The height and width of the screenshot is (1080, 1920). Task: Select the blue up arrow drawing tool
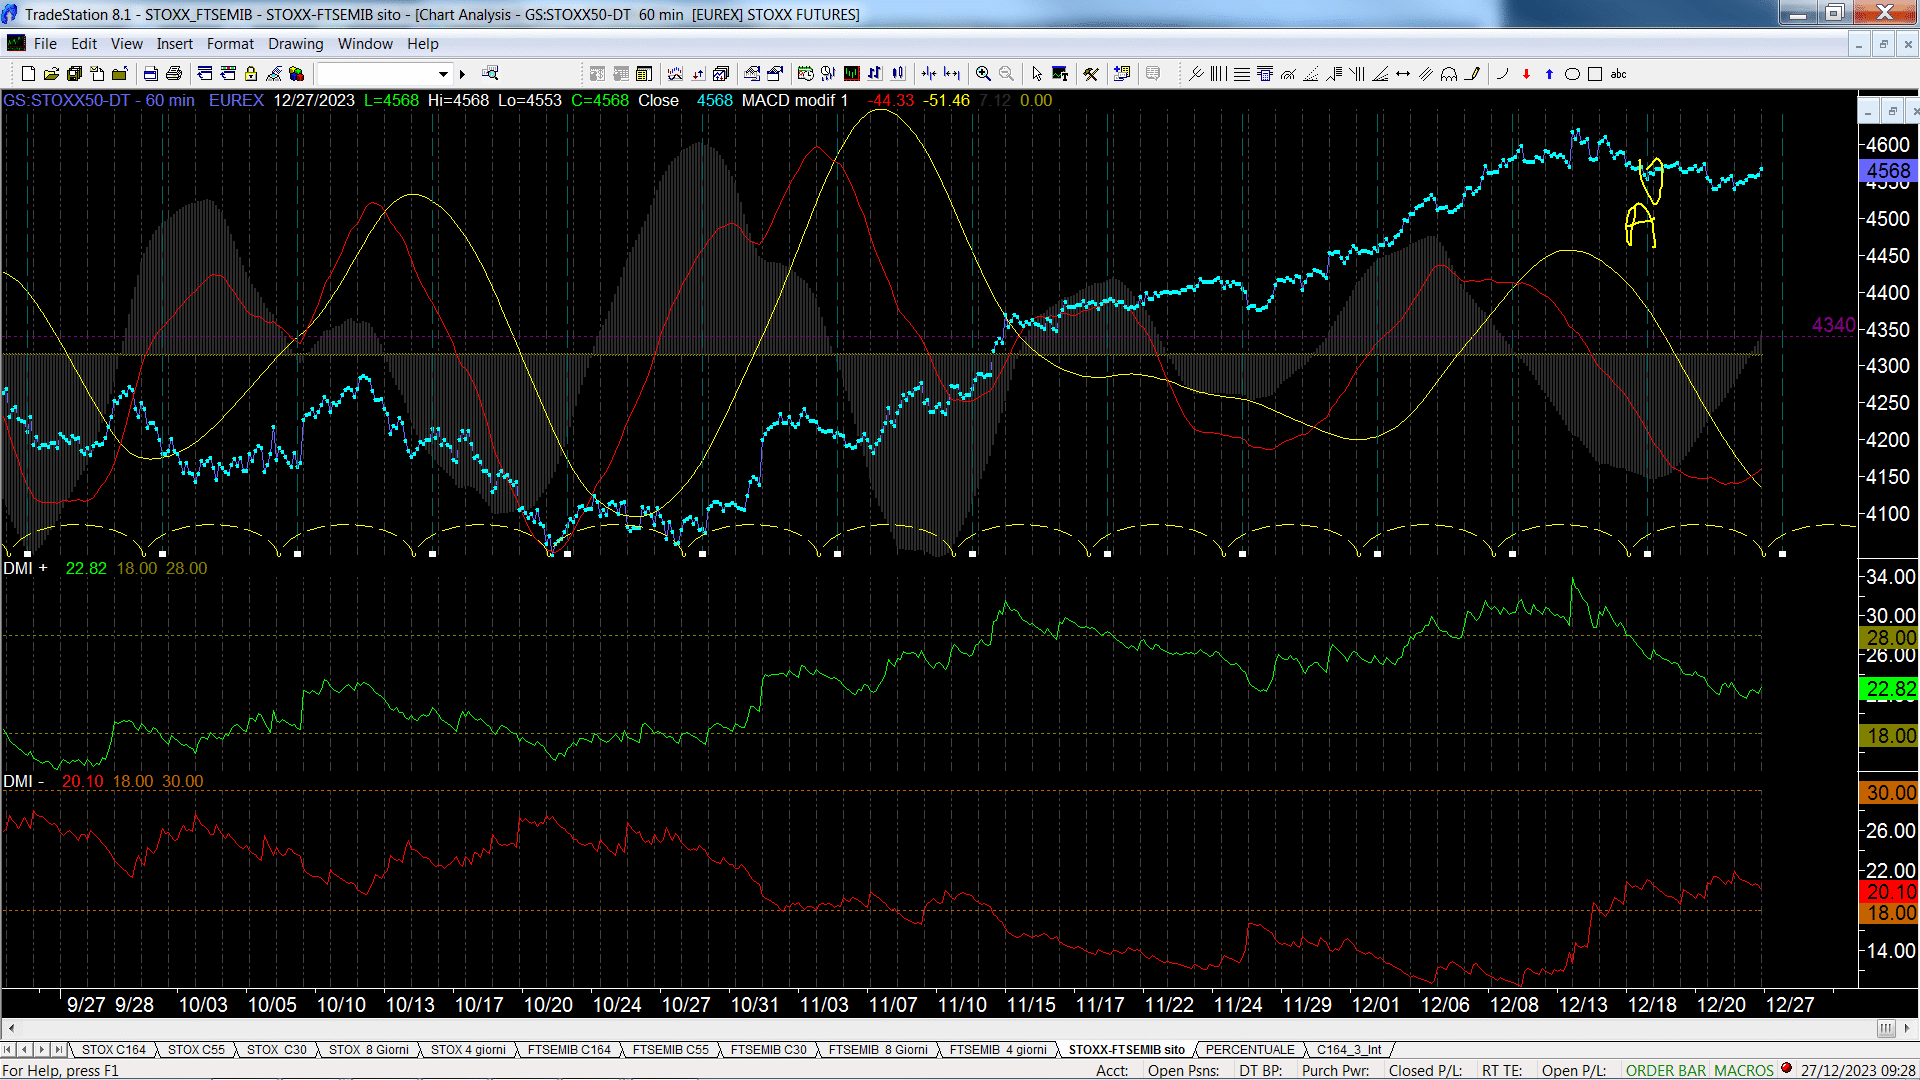click(1549, 74)
